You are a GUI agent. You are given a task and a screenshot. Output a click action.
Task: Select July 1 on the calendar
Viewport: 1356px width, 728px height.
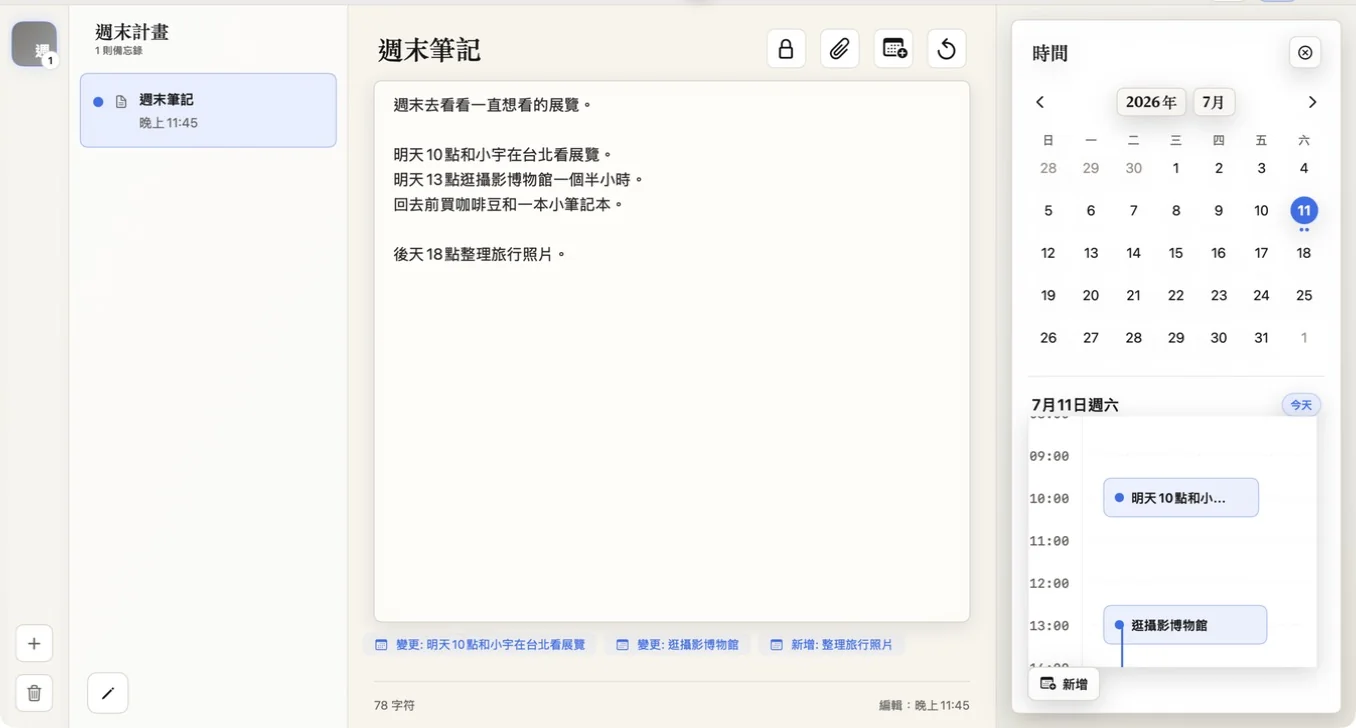click(1176, 168)
